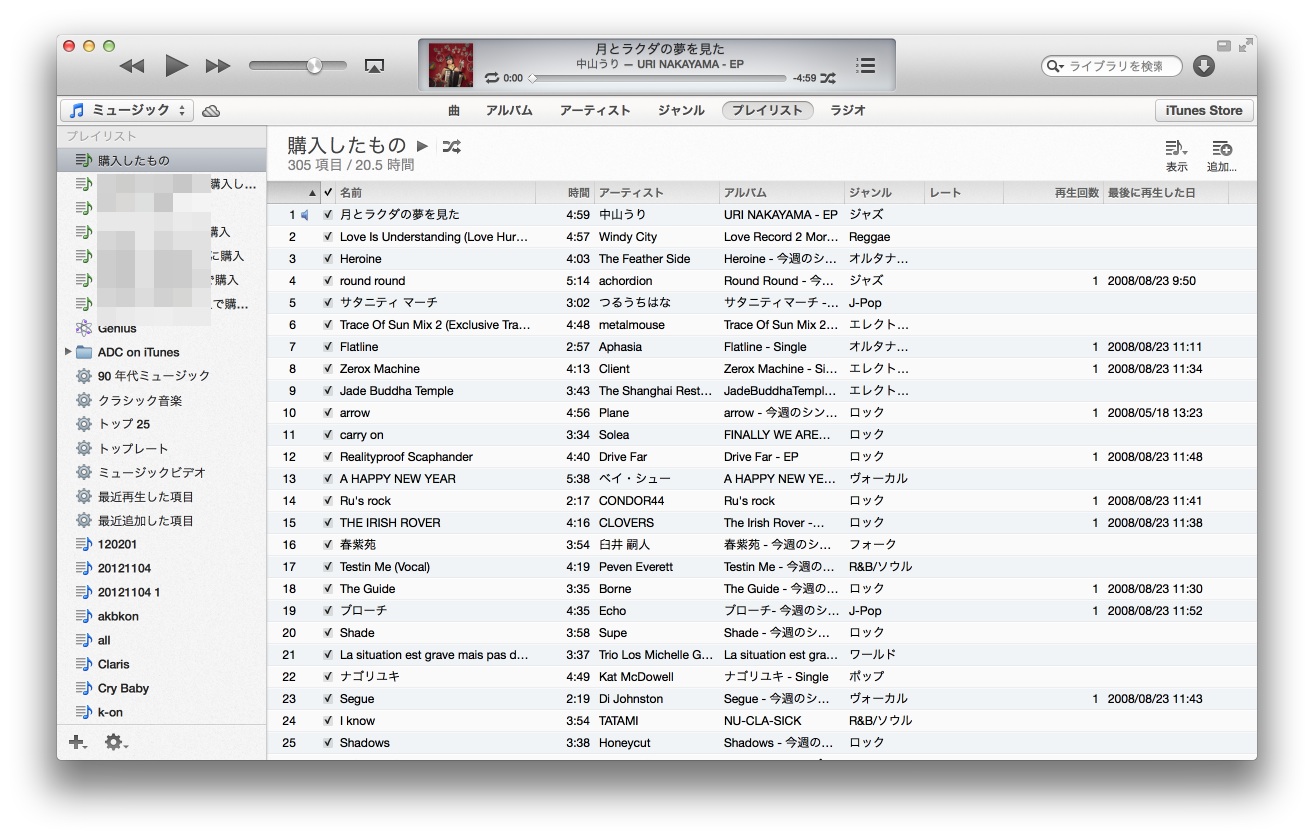Uncheck the round round checkbox

tap(328, 281)
